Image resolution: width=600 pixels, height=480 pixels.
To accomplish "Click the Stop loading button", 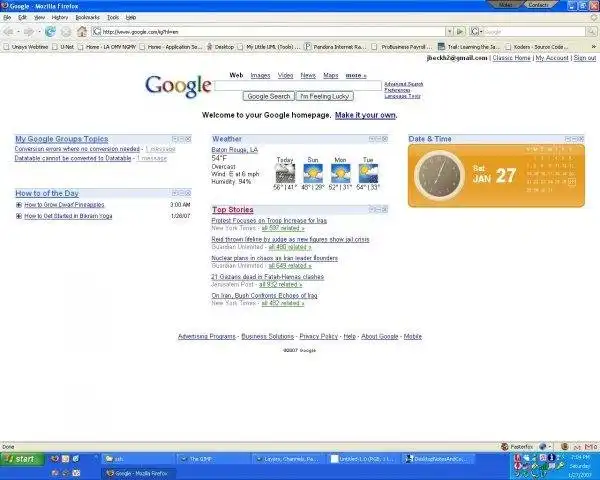I will click(66, 32).
